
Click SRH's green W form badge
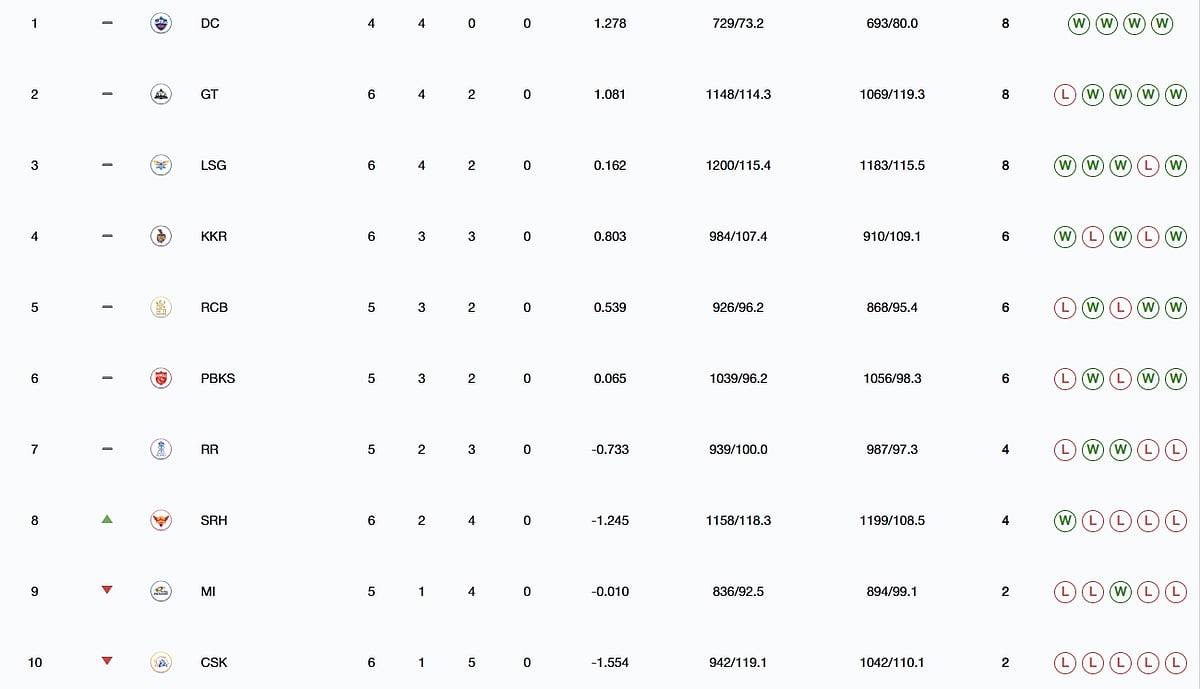[x=1066, y=520]
